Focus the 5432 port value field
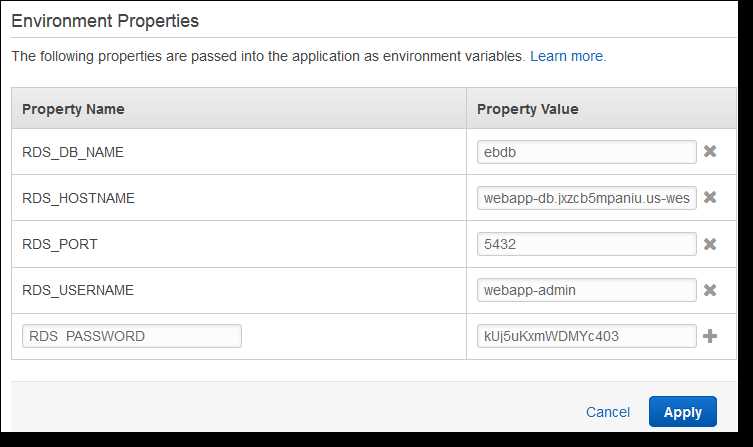This screenshot has height=447, width=753. pyautogui.click(x=587, y=244)
